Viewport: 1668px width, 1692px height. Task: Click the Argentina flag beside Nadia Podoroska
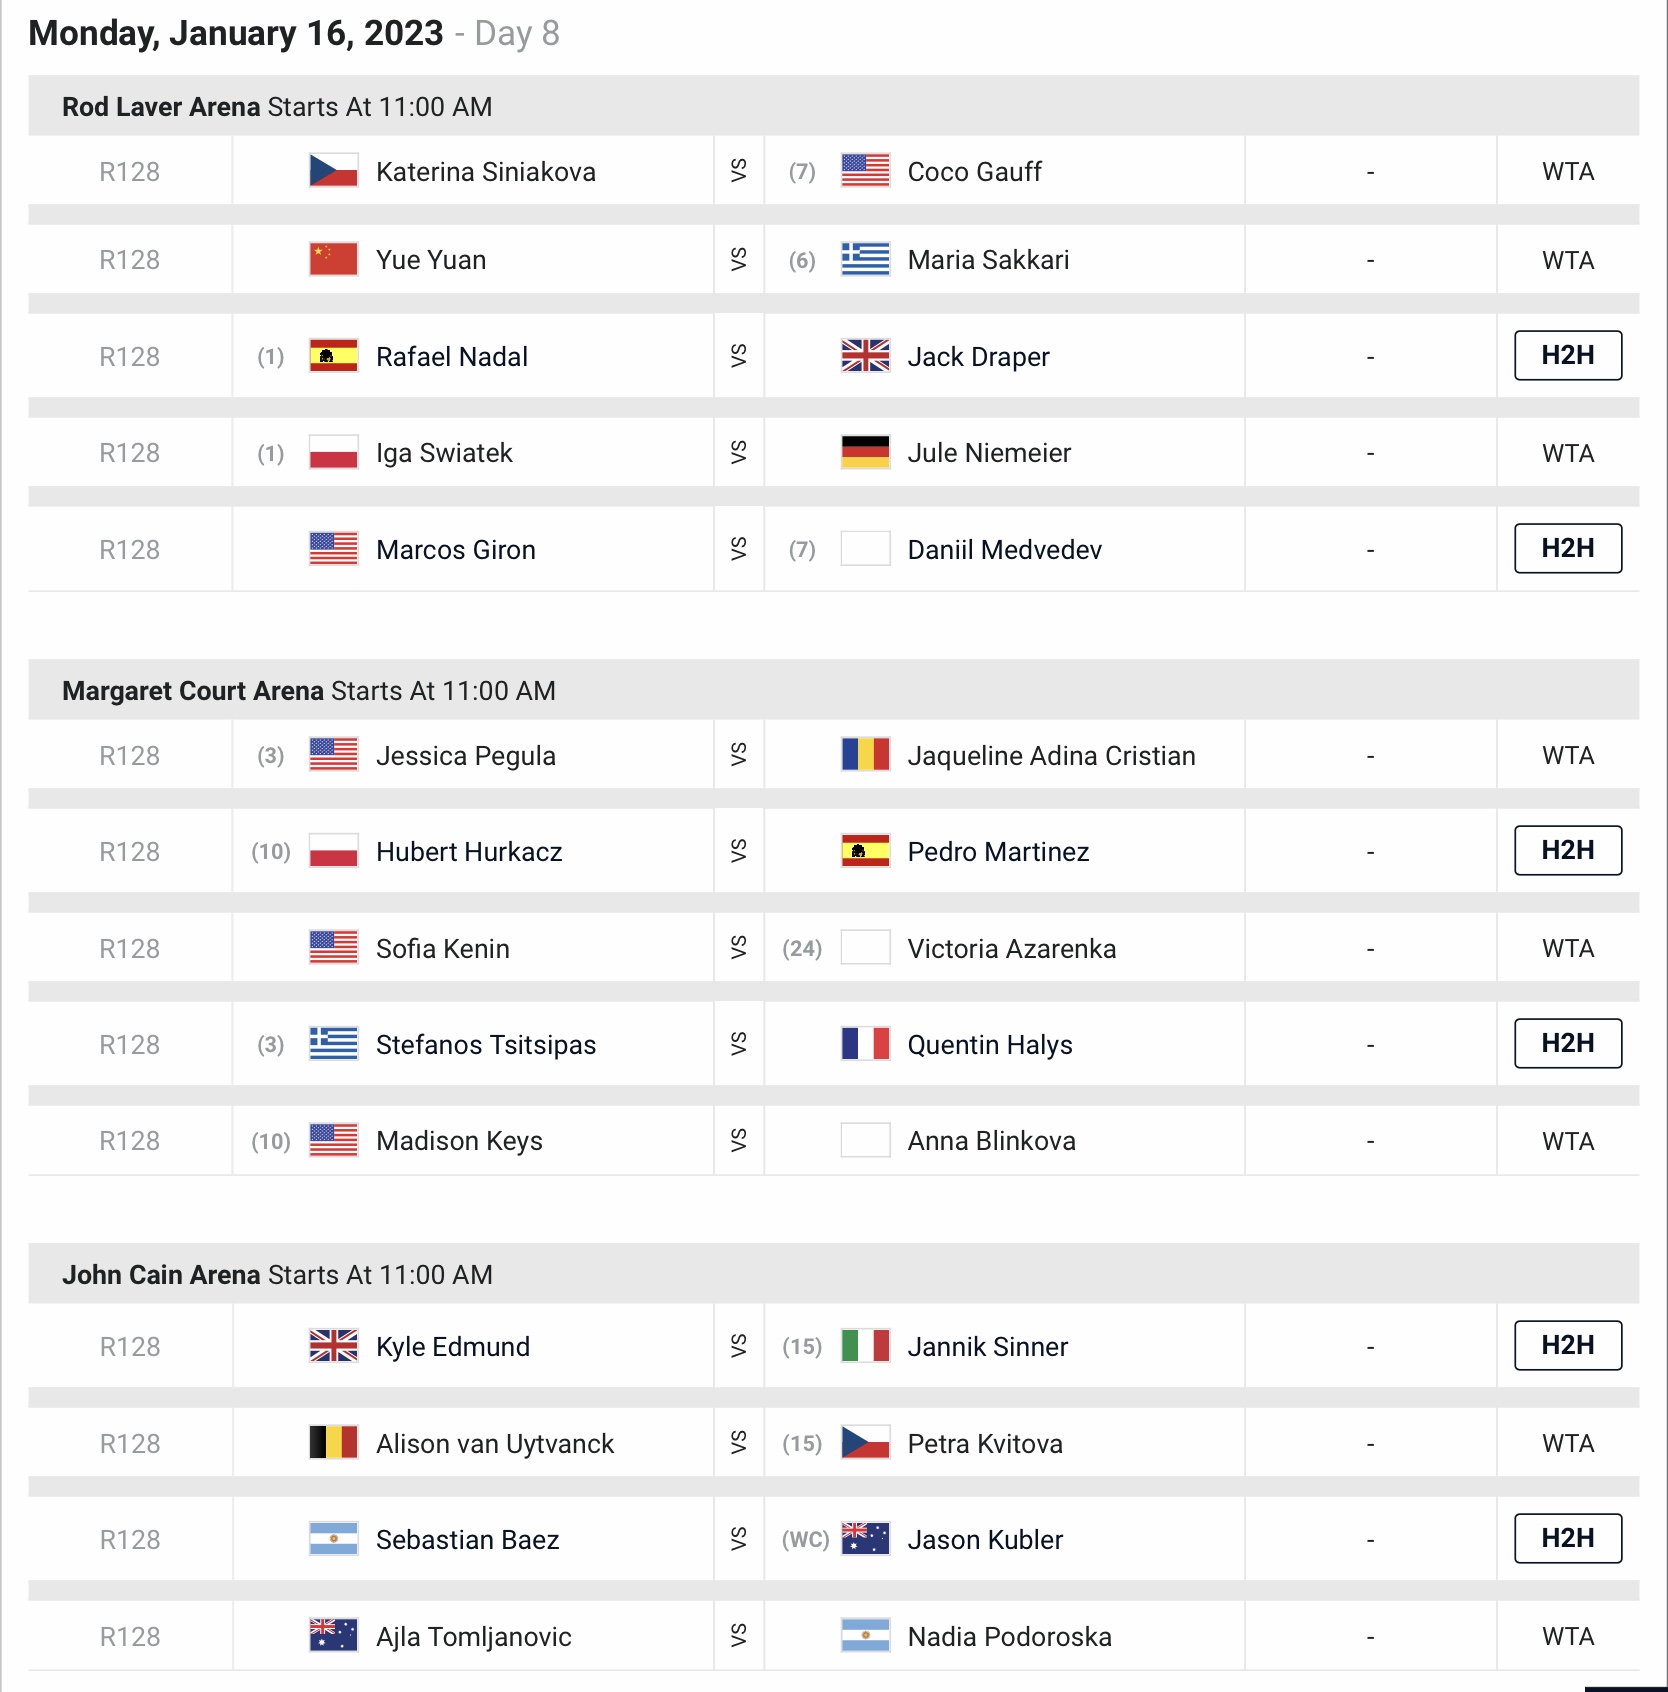coord(865,1636)
